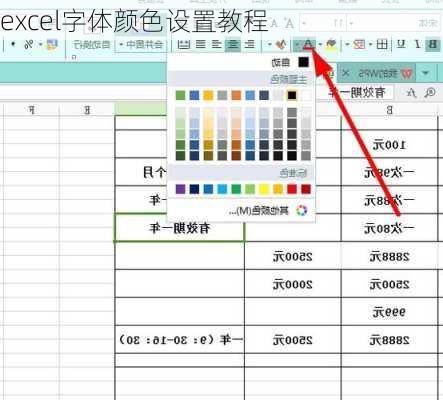443x400 pixels.
Task: Toggle Italic formatting button
Action: click(417, 44)
